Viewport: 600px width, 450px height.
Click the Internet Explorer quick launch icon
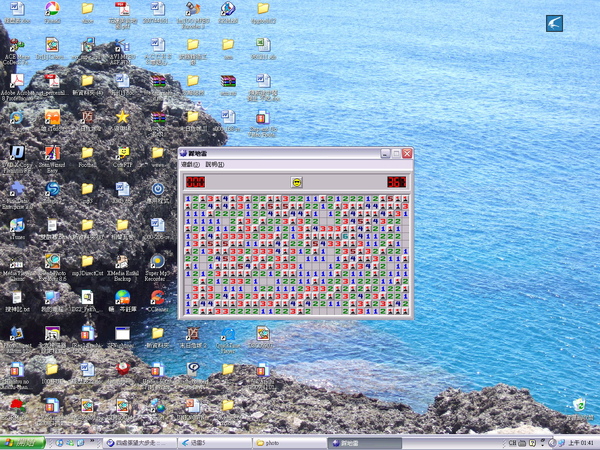coord(59,443)
